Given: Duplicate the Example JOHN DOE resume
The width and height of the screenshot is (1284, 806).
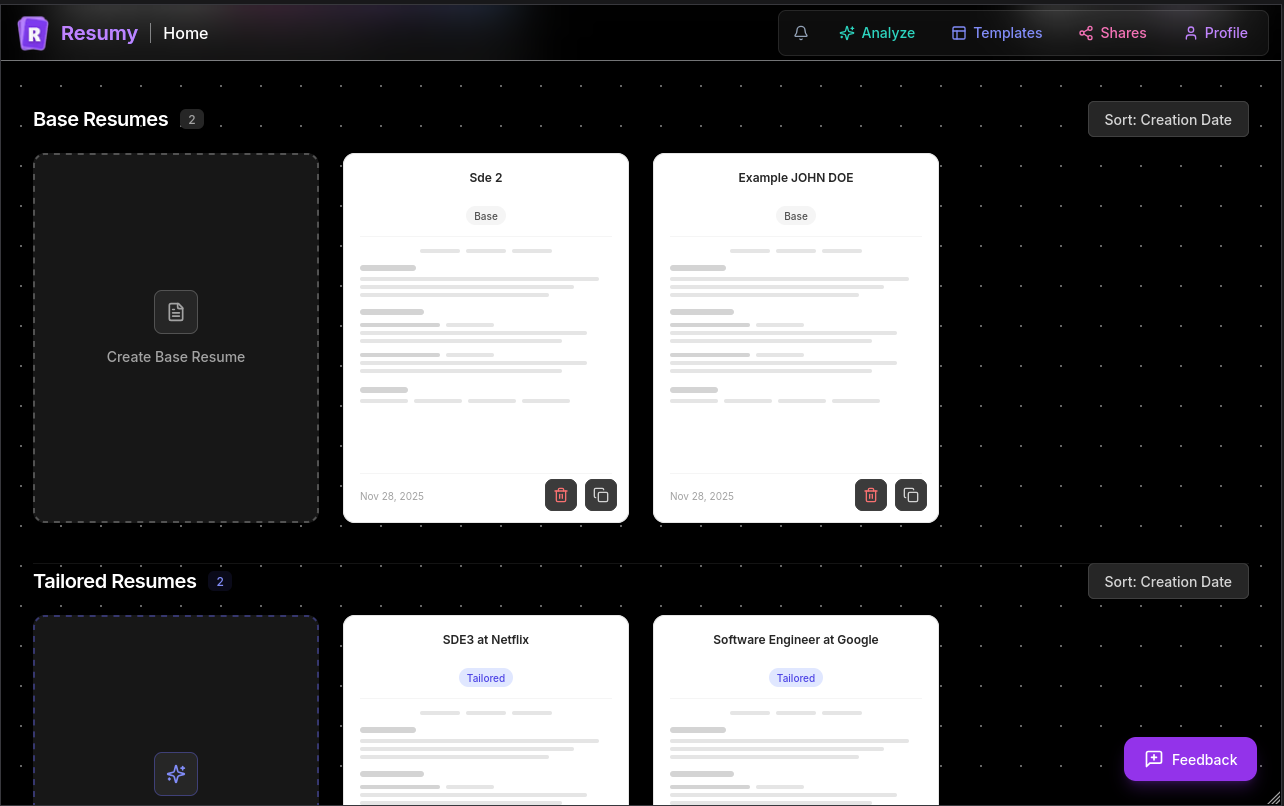Looking at the screenshot, I should click(911, 495).
